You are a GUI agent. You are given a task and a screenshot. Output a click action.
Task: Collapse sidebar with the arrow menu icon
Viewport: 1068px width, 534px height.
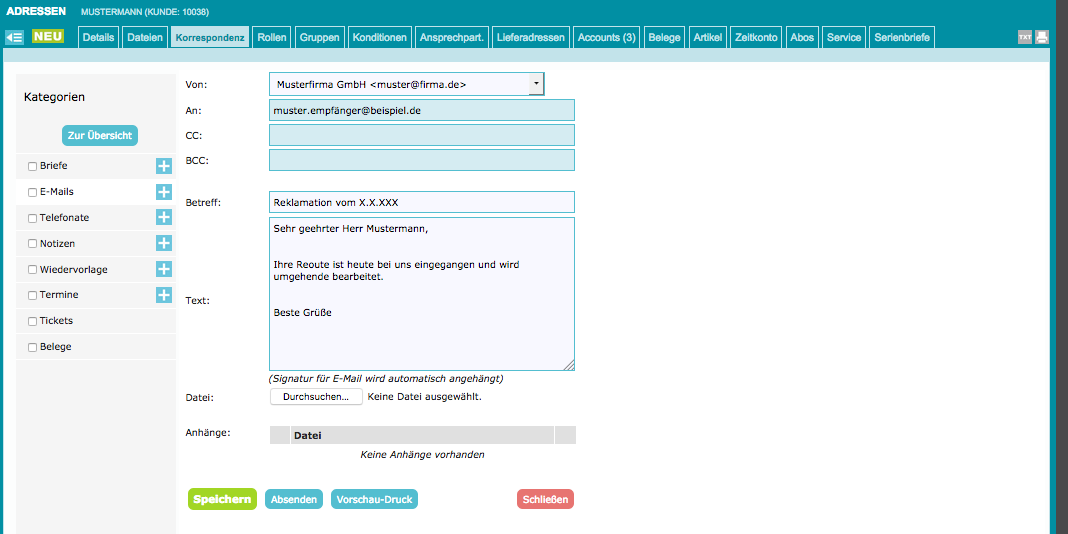tap(14, 37)
